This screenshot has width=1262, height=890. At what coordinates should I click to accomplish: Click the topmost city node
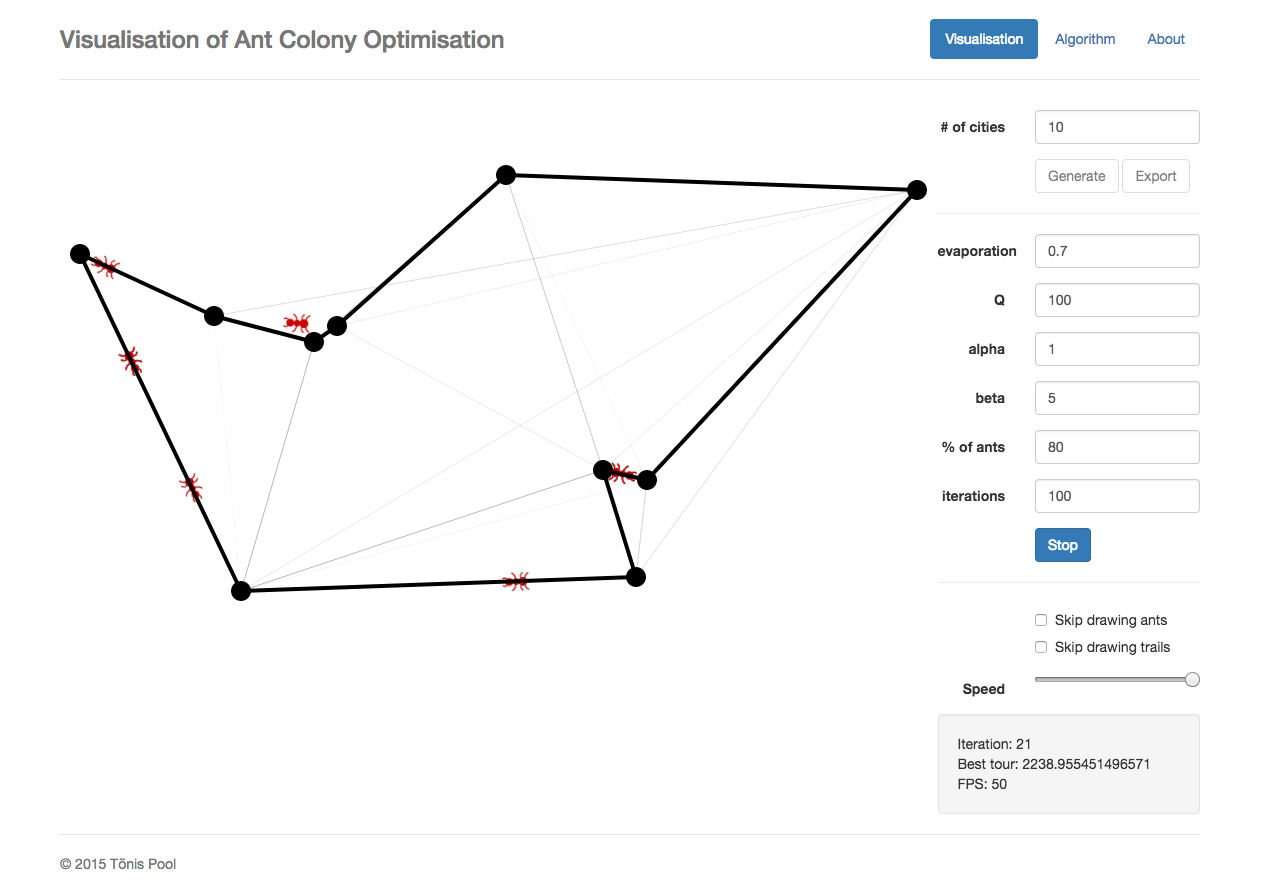(505, 175)
